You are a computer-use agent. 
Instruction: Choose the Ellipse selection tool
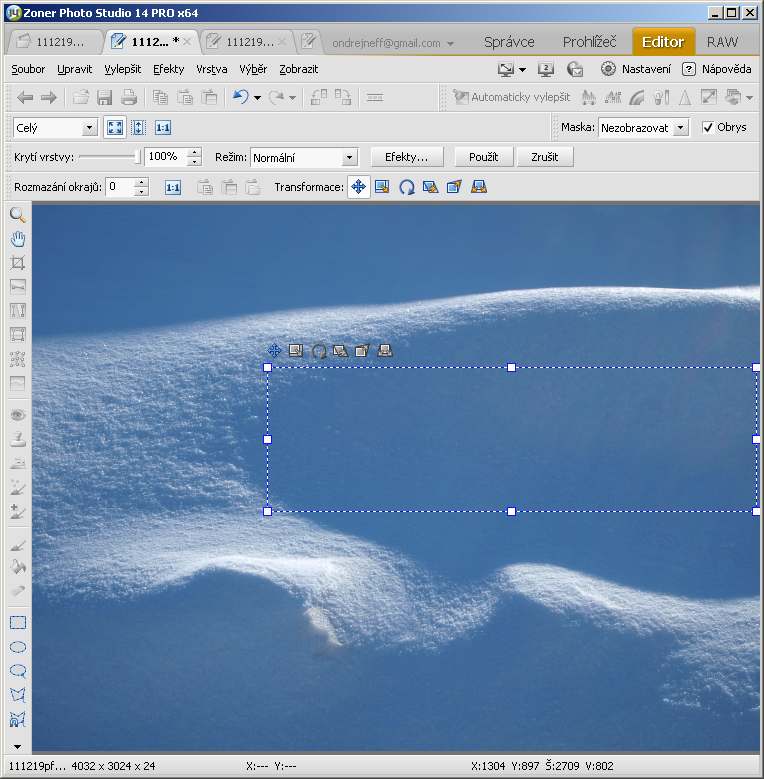(17, 647)
